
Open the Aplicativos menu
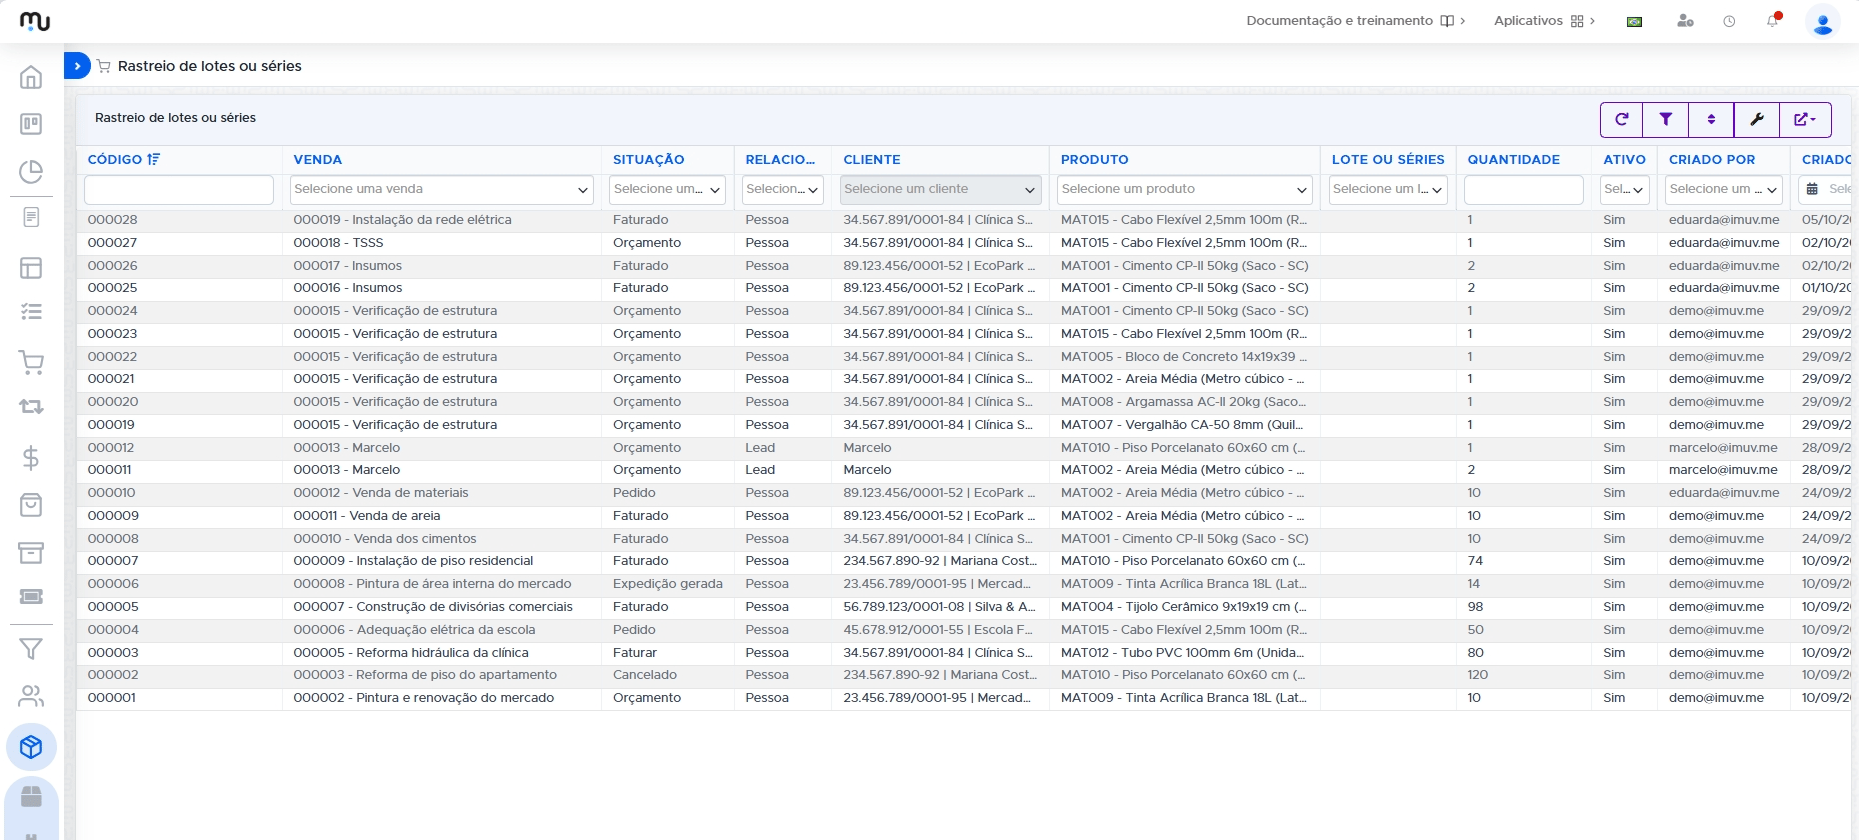(x=1544, y=21)
